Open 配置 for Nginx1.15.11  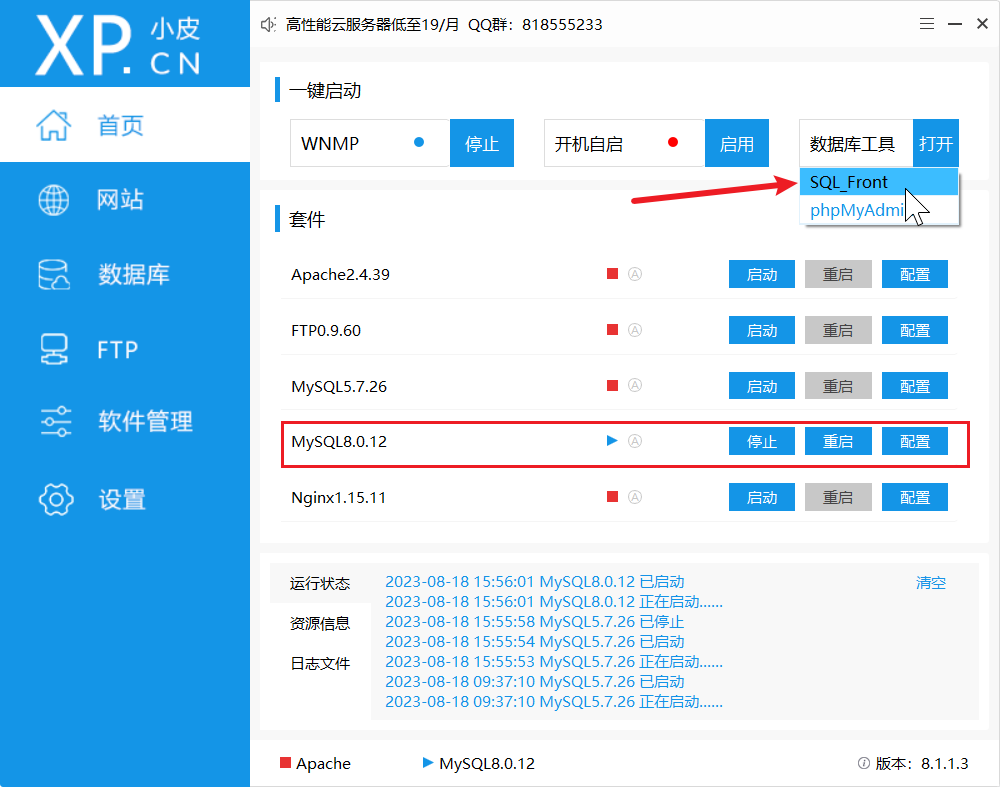[x=915, y=497]
